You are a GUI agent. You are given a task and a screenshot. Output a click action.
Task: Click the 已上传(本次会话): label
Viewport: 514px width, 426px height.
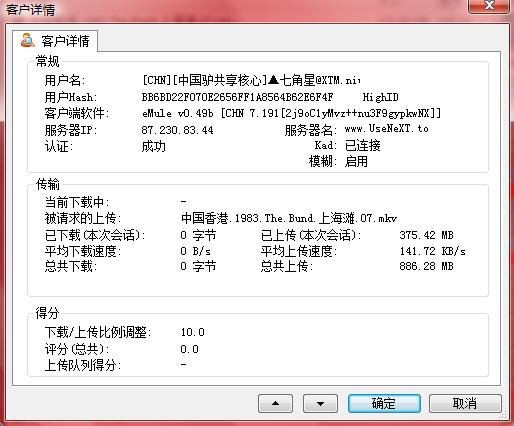[x=311, y=235]
